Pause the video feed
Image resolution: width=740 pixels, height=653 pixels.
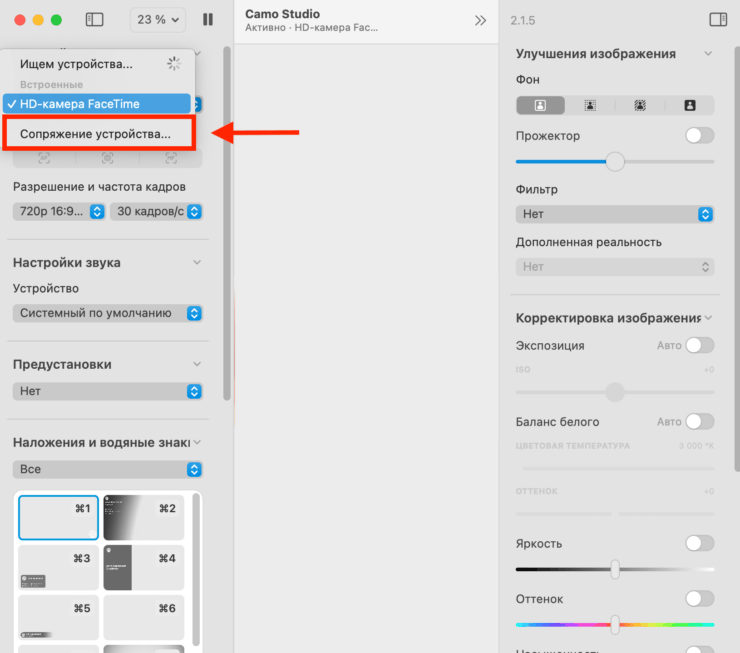pyautogui.click(x=208, y=20)
